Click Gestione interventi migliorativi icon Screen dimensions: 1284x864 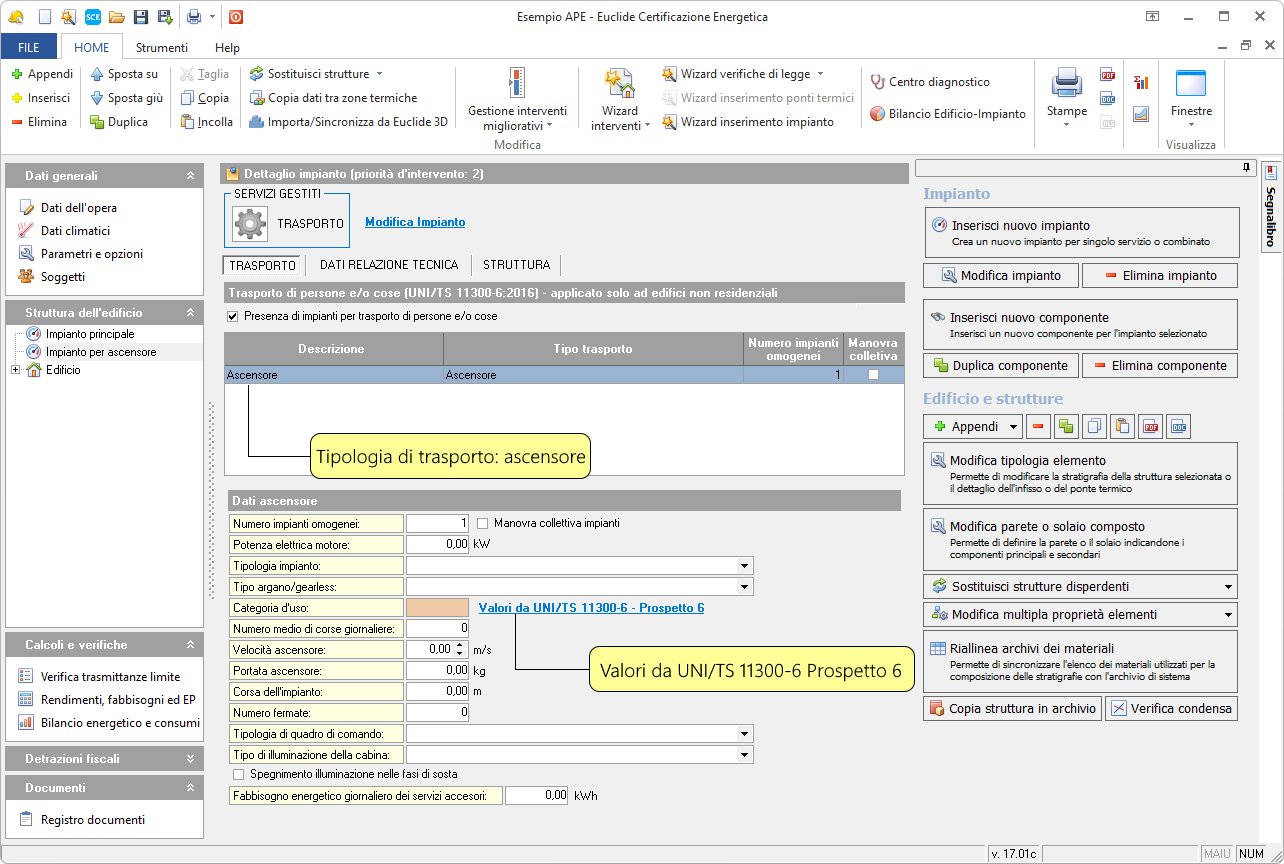click(x=516, y=84)
